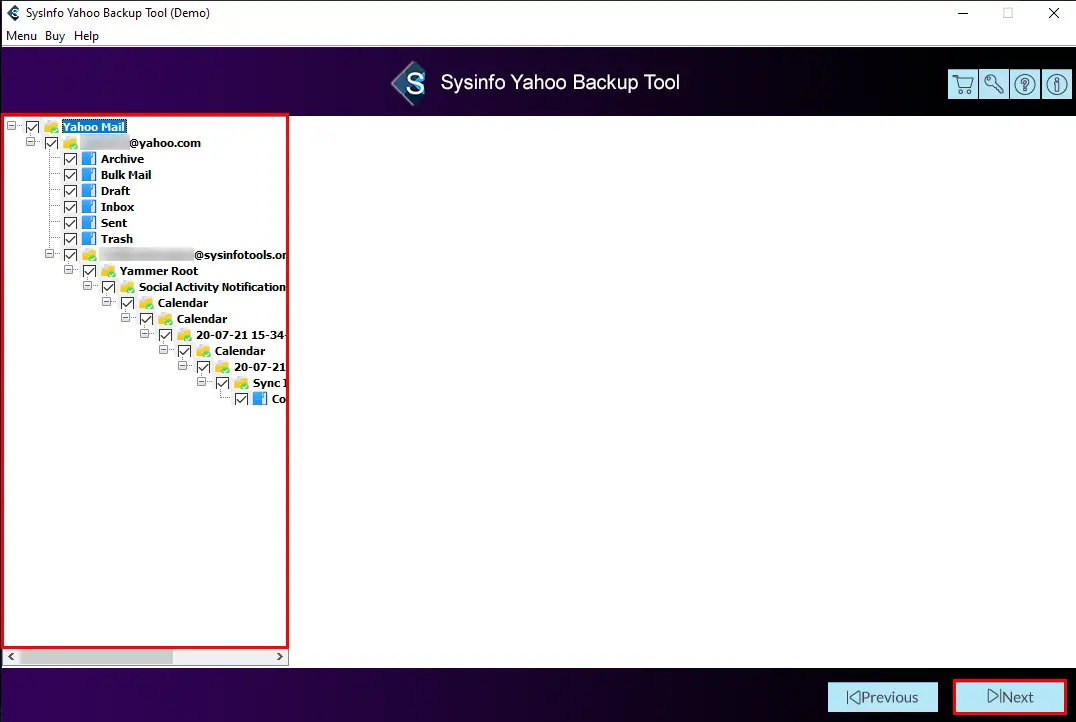Select the Yammer Root label

tap(159, 270)
